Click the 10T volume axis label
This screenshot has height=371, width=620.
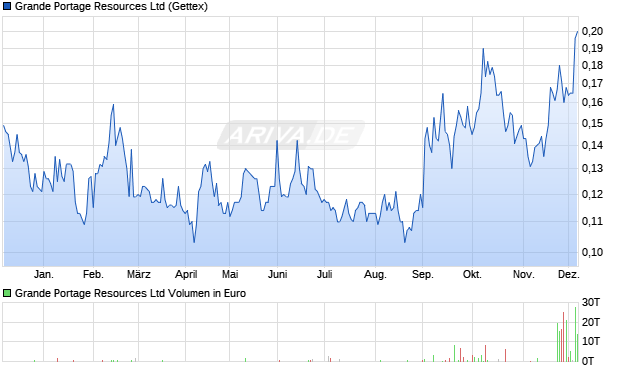pyautogui.click(x=591, y=341)
